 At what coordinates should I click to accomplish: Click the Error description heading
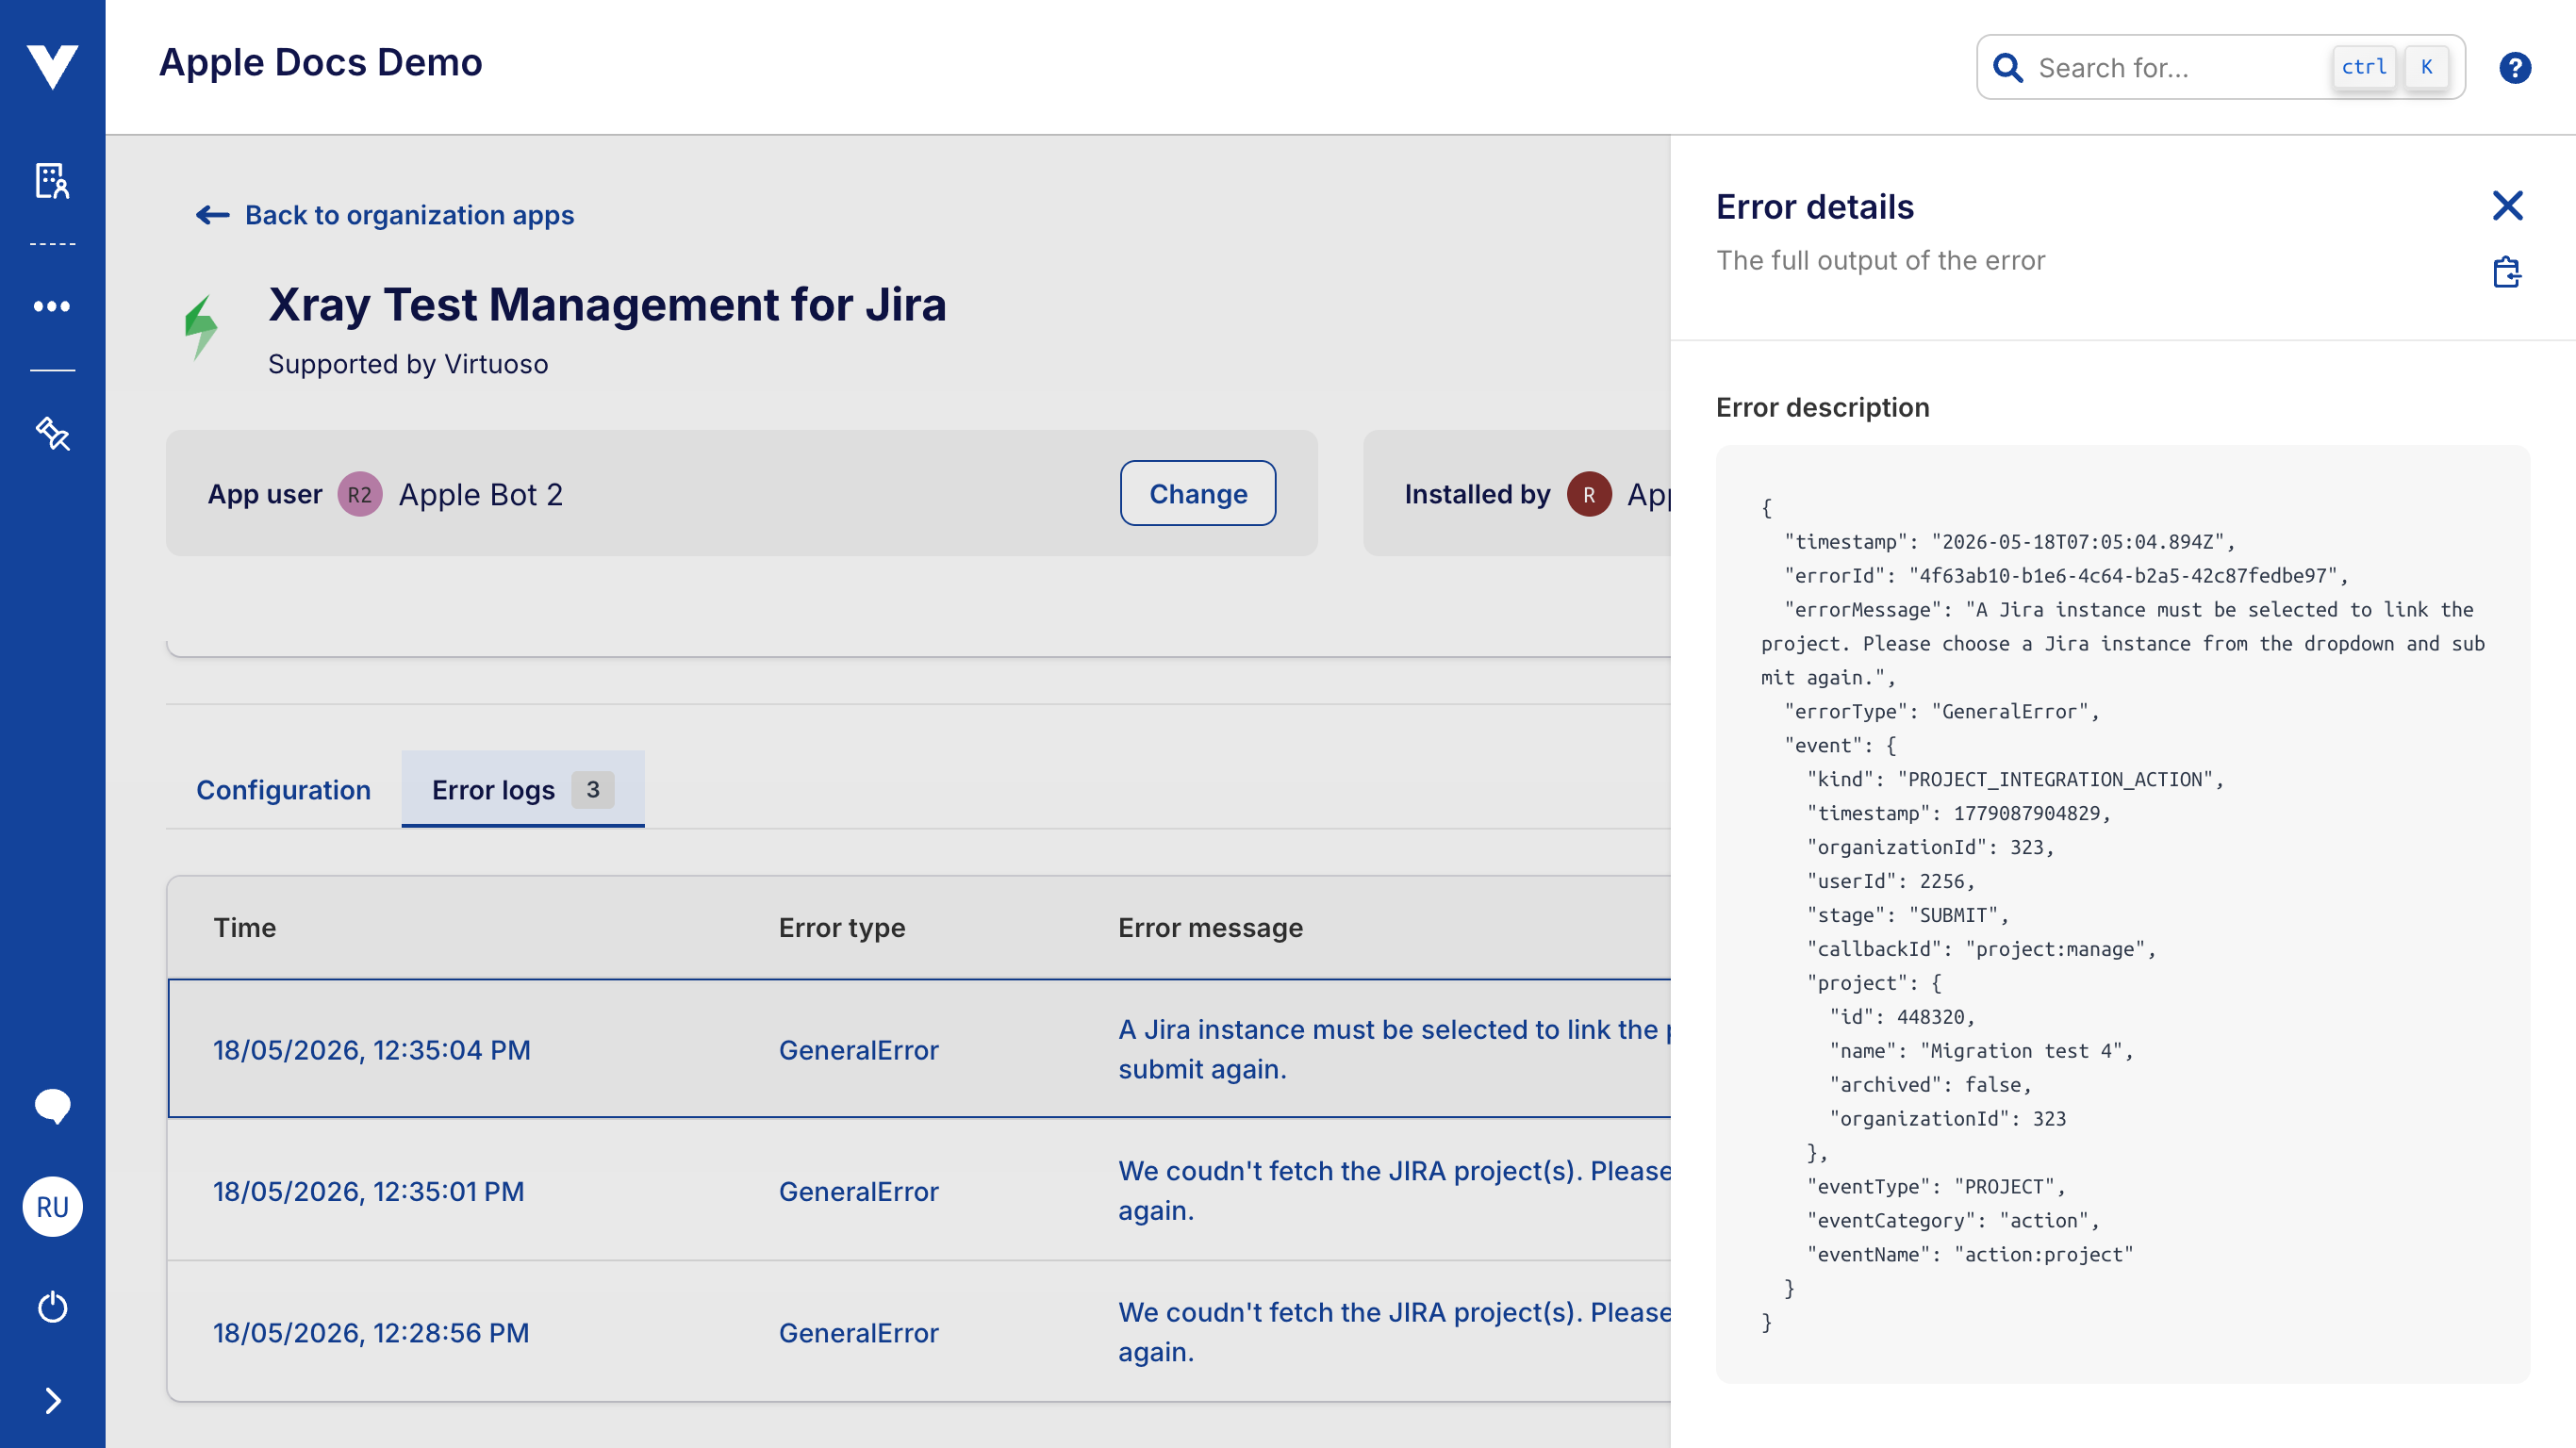[1822, 407]
